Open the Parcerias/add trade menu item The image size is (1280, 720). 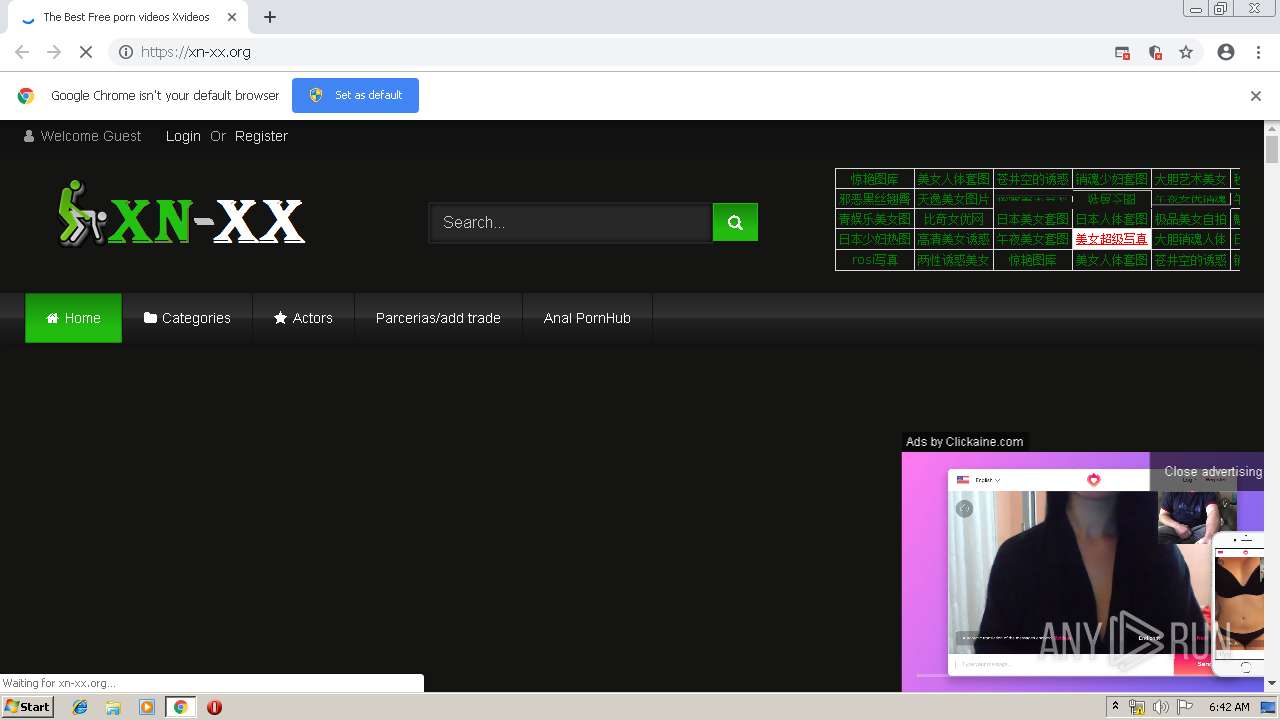(x=438, y=318)
